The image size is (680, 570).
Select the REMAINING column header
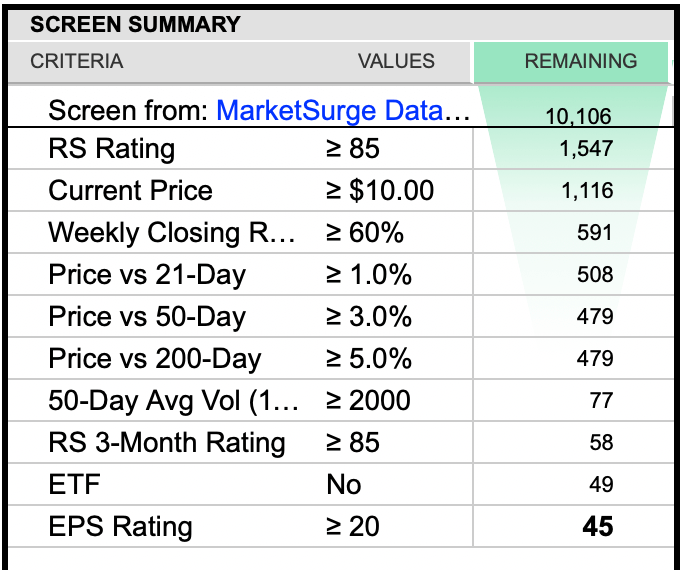coord(580,61)
